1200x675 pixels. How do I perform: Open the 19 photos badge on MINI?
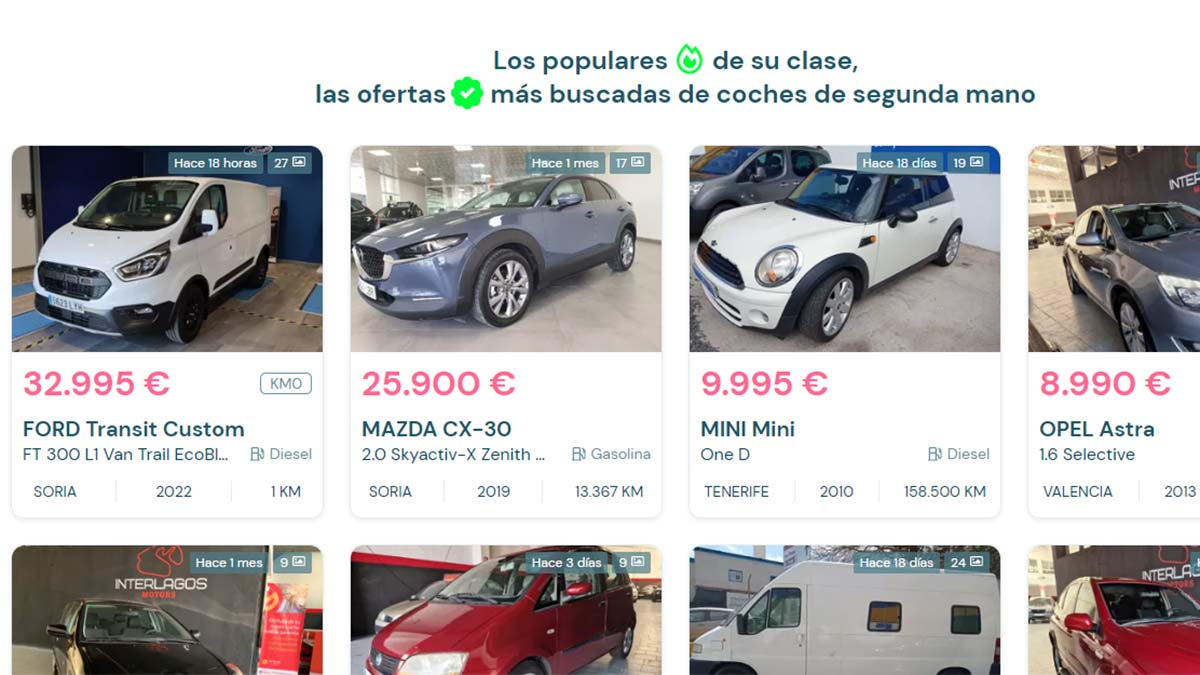[x=968, y=163]
